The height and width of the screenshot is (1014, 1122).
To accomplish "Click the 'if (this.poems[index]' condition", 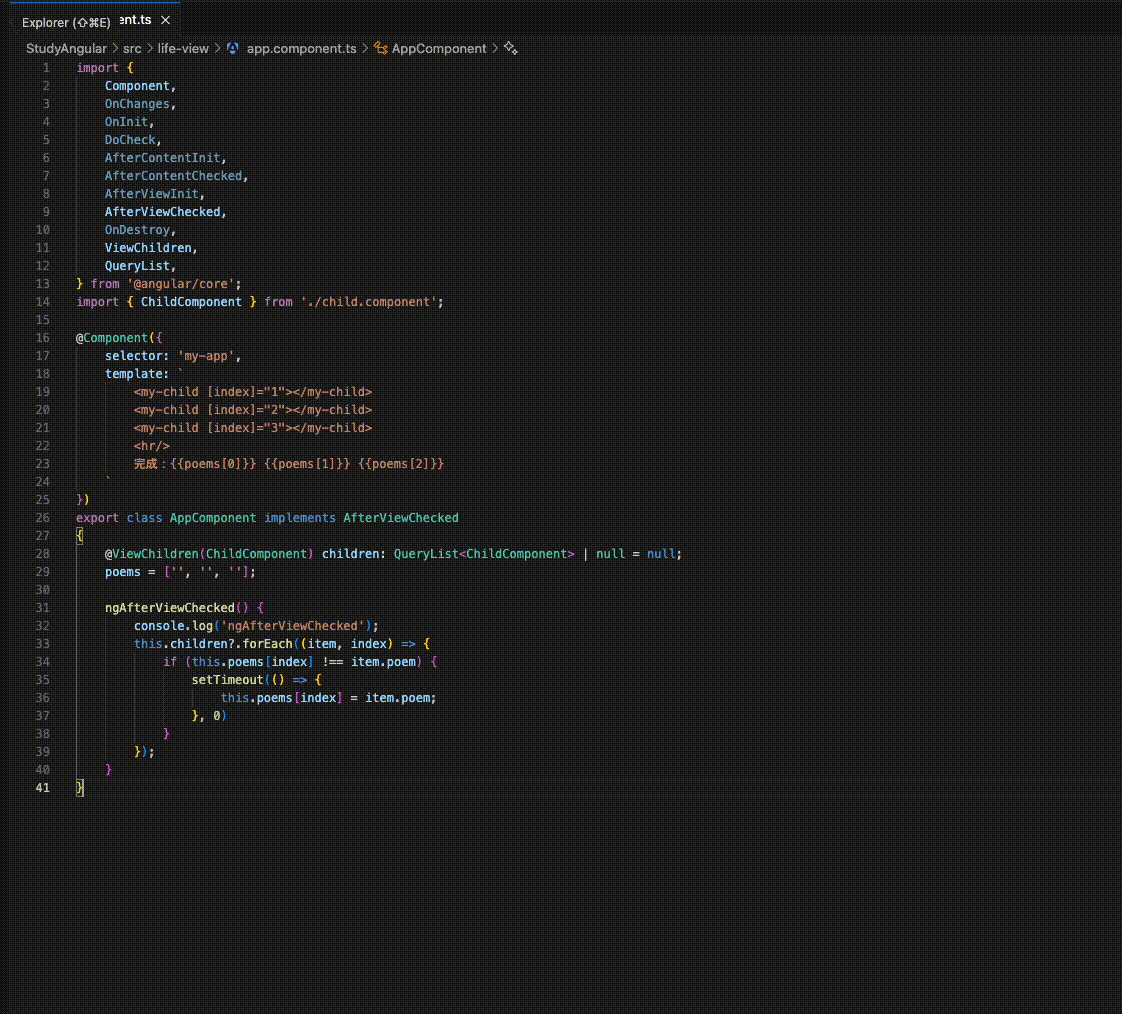I will (x=238, y=662).
